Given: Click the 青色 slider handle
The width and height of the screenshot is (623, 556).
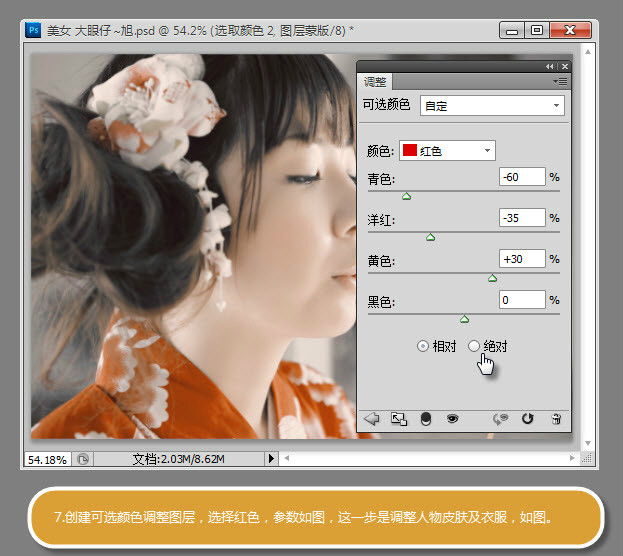Looking at the screenshot, I should coord(406,196).
